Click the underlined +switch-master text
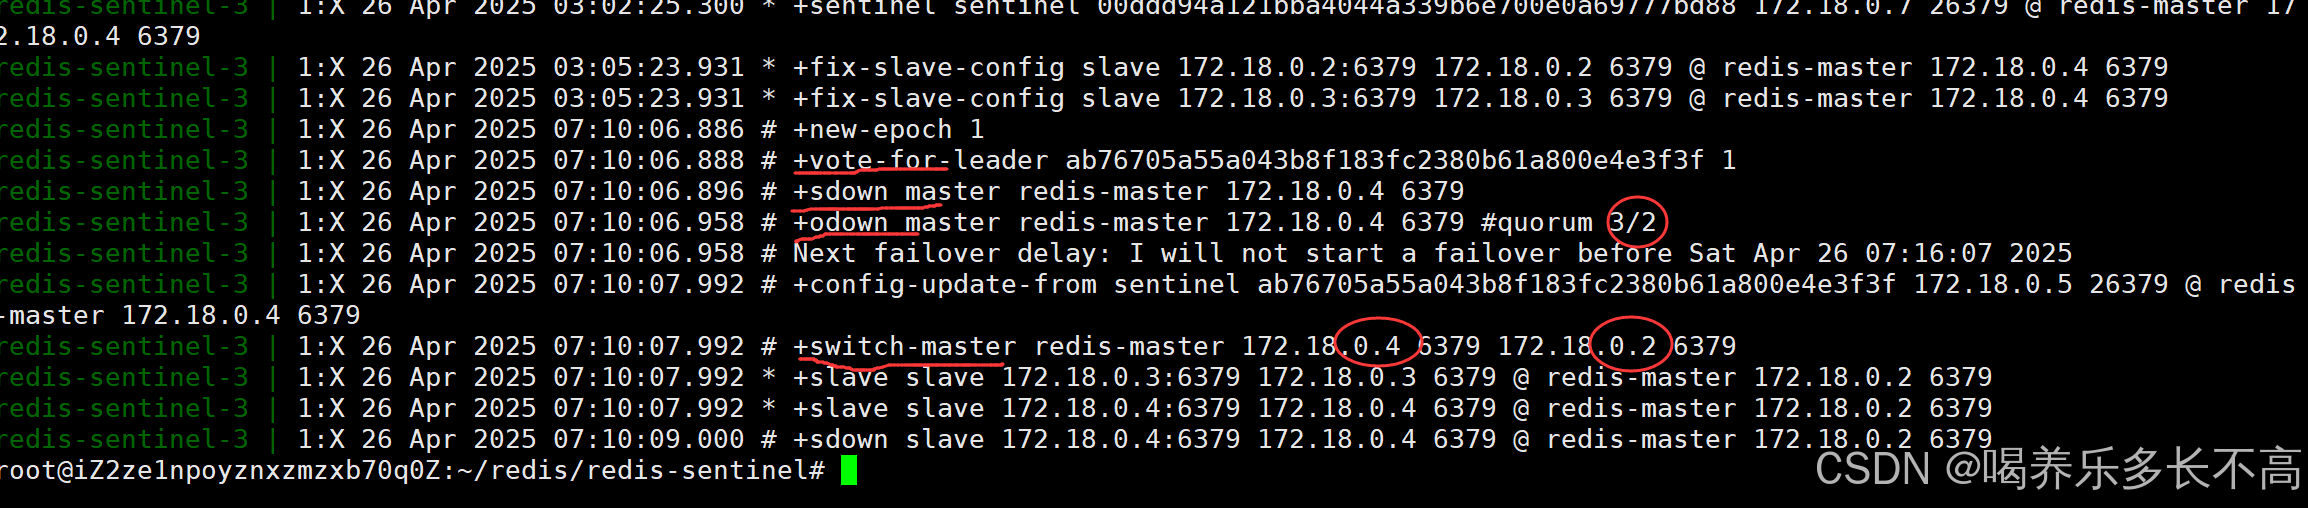This screenshot has width=2308, height=508. coord(905,346)
